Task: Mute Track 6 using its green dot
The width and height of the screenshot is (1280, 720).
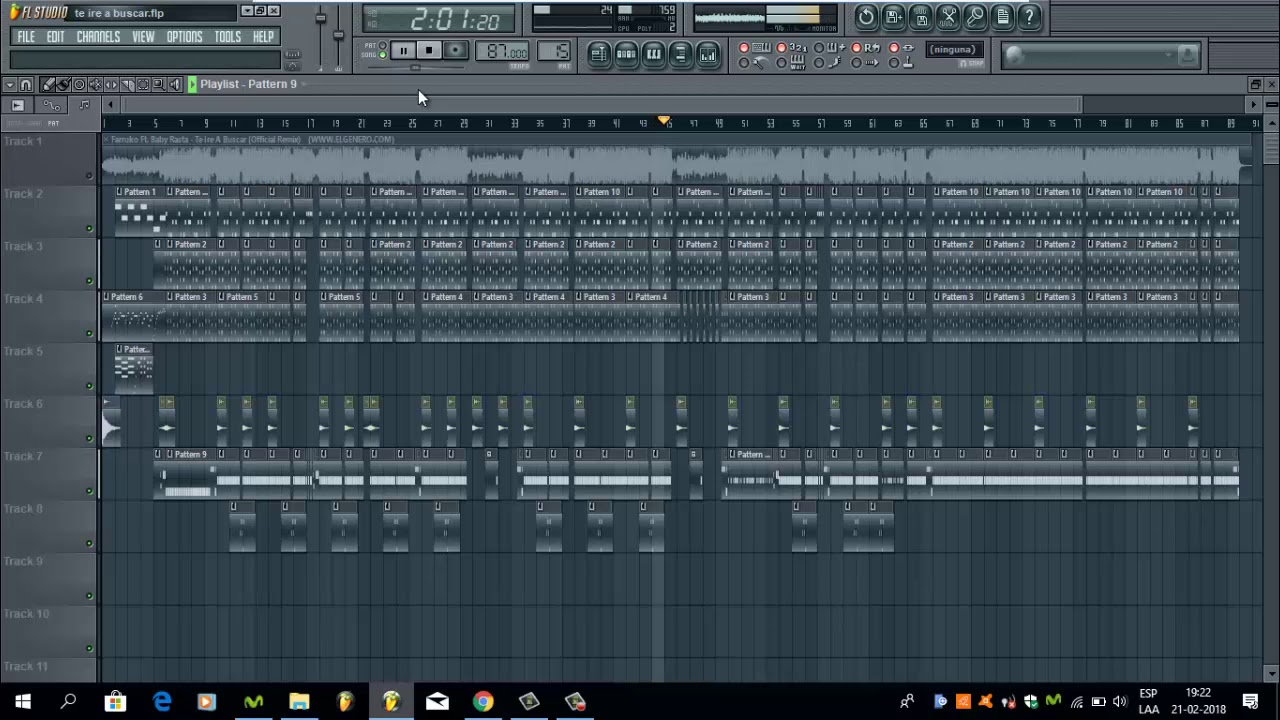Action: (x=89, y=439)
